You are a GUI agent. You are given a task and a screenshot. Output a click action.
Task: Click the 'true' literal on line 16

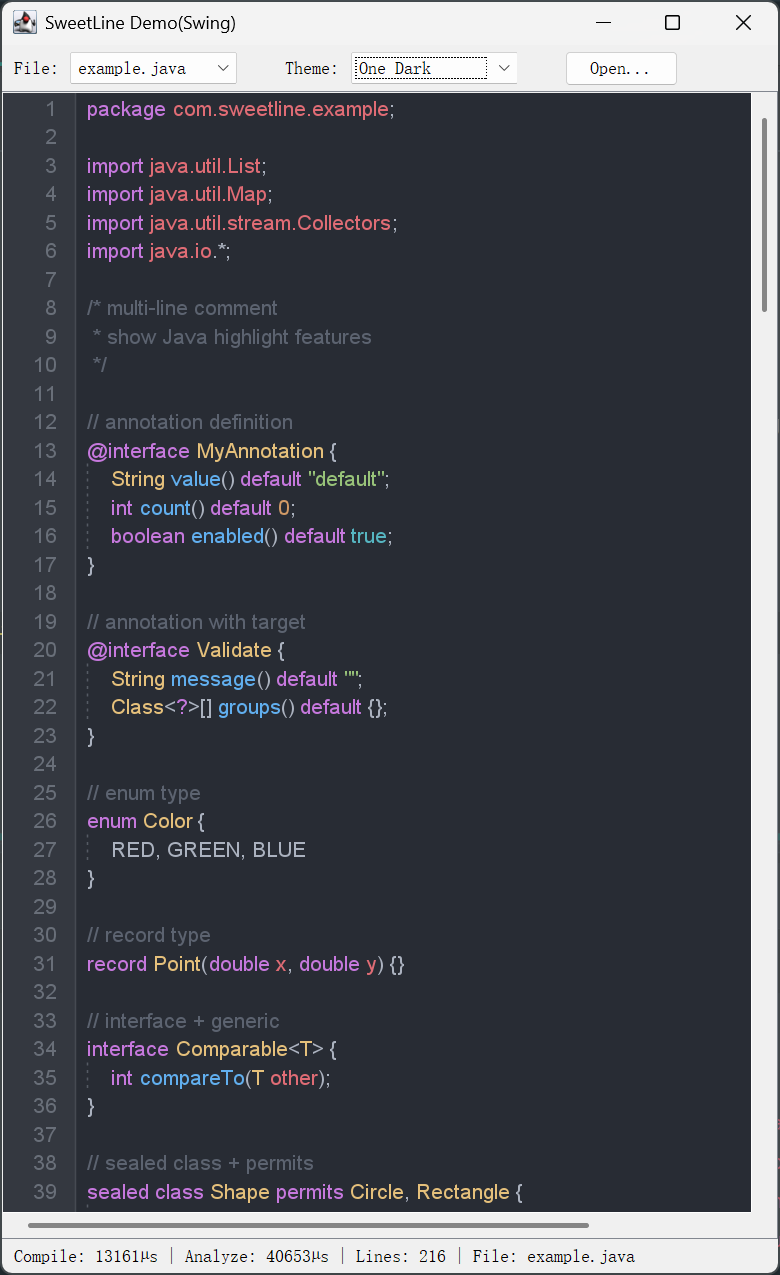coord(368,536)
